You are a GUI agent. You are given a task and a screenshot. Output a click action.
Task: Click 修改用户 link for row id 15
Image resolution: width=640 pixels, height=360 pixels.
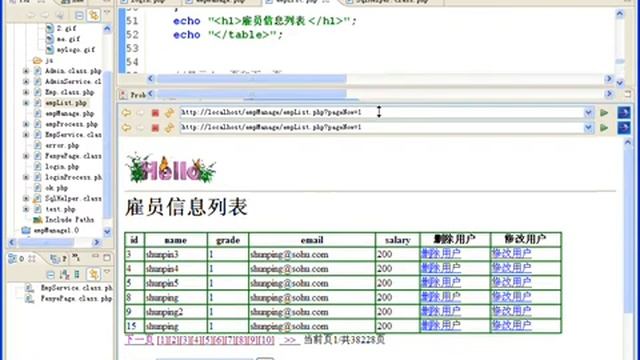[511, 326]
